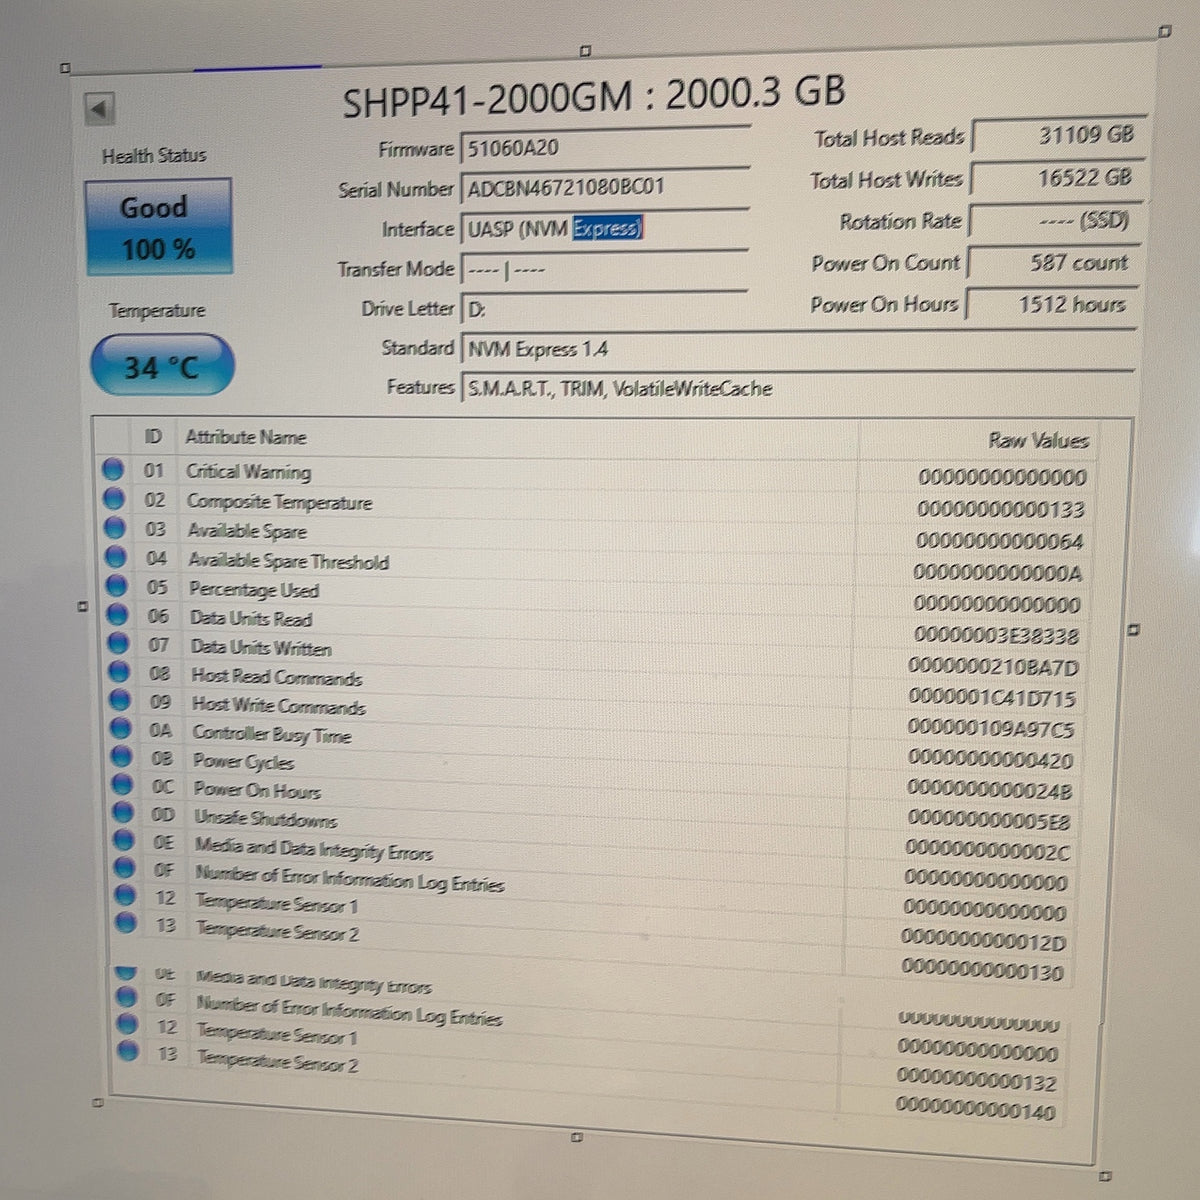Select the Available Spare Threshold attribute name

point(288,561)
